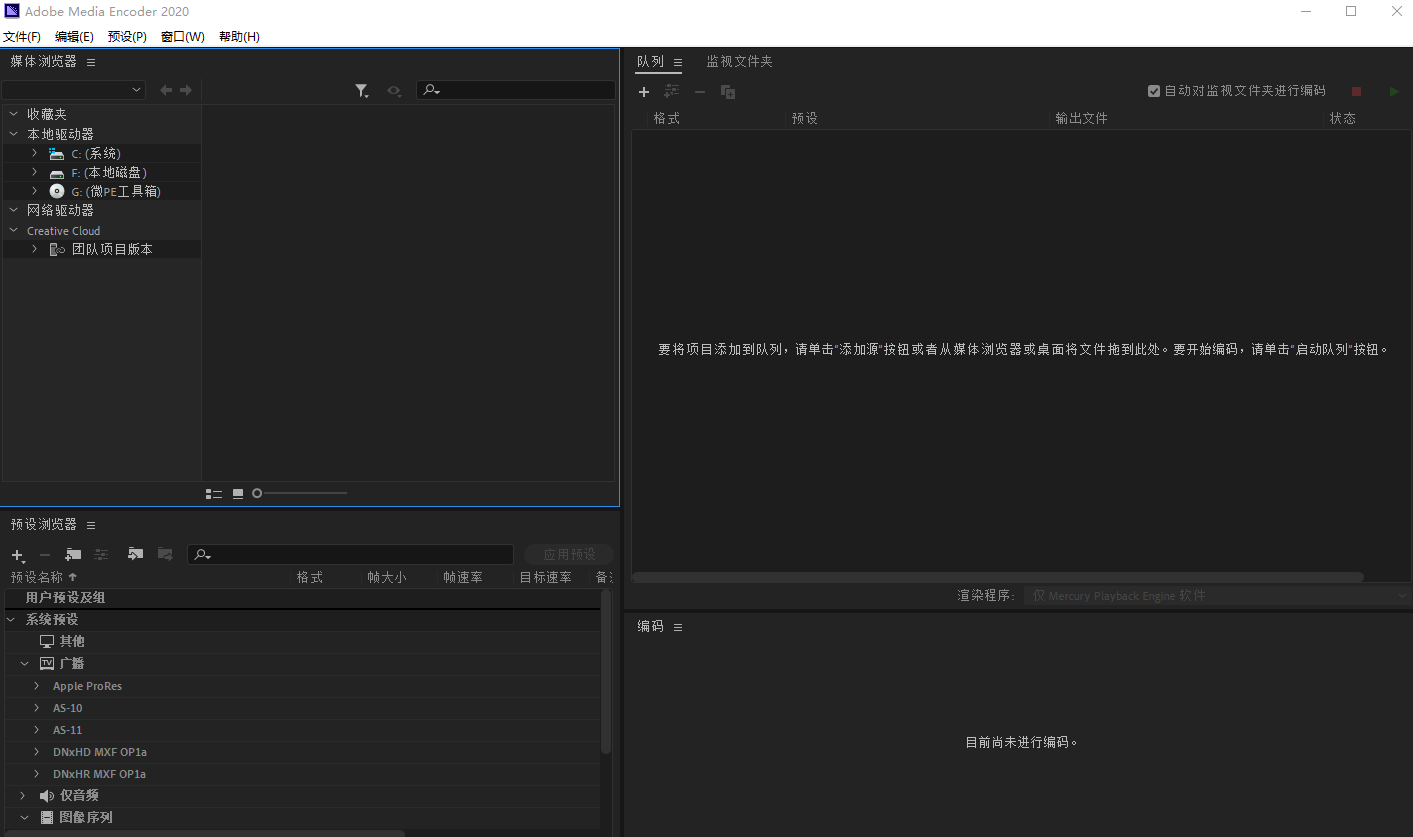Click the import presets icon
1413x837 pixels.
tap(136, 554)
